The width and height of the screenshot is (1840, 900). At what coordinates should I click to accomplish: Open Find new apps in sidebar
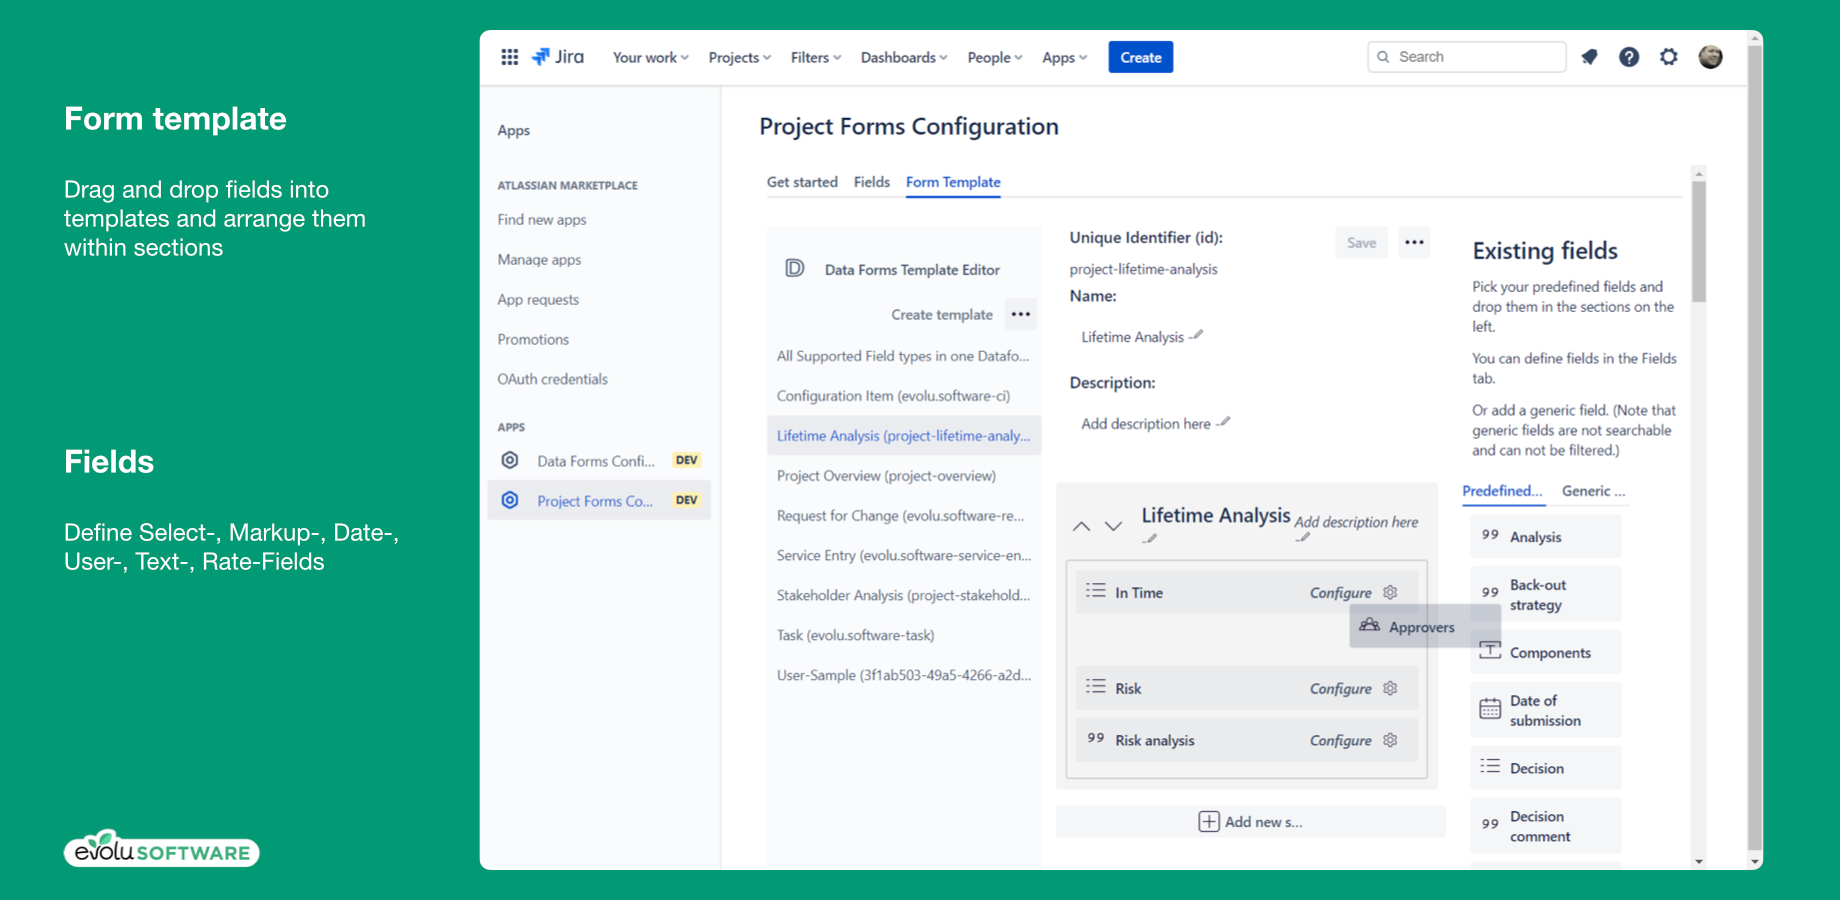[x=542, y=220]
